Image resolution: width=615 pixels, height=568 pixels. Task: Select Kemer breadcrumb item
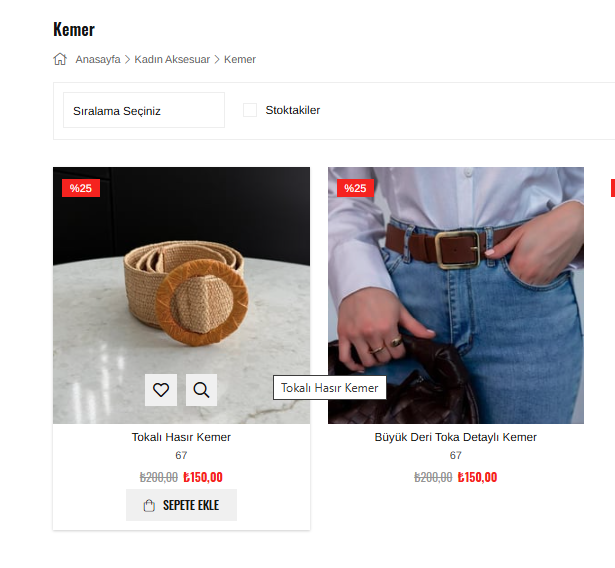(x=240, y=59)
